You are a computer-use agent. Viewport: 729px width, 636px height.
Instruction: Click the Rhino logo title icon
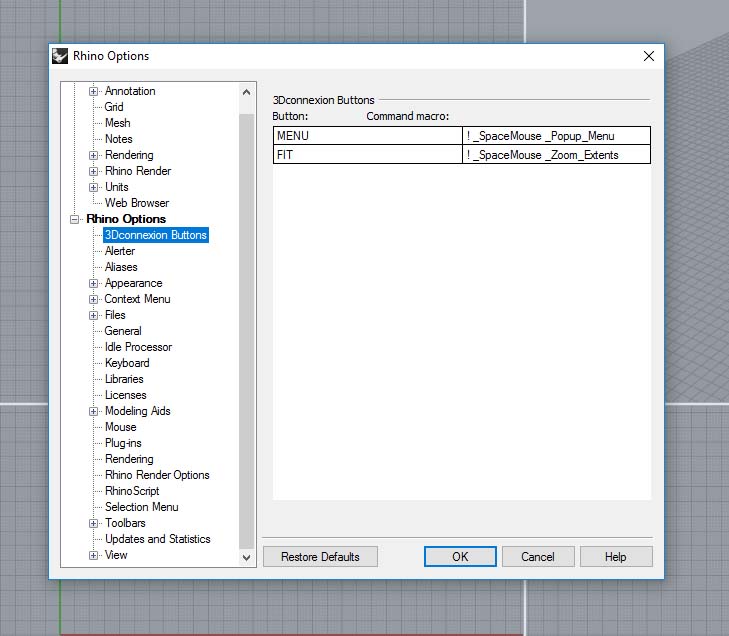point(60,56)
